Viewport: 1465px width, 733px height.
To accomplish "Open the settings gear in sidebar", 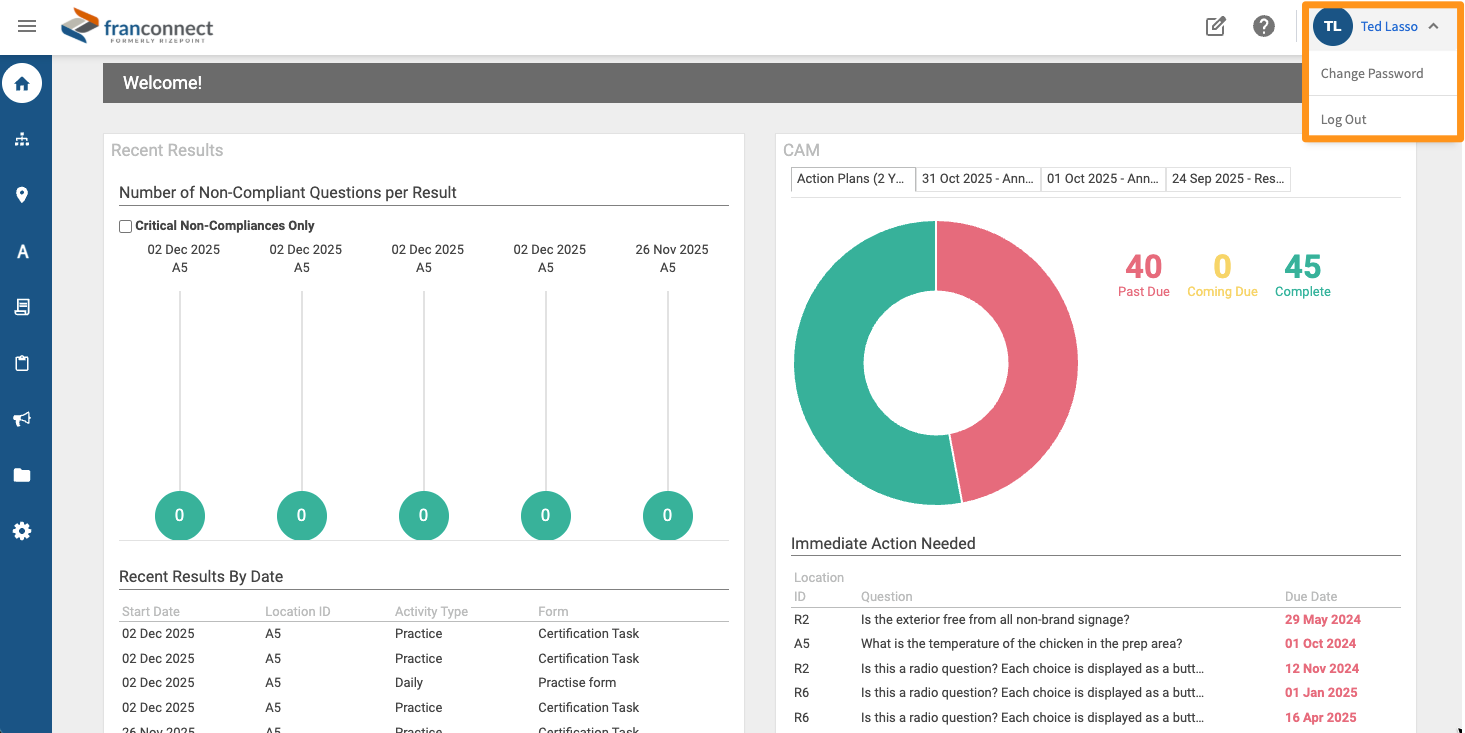I will 22,531.
